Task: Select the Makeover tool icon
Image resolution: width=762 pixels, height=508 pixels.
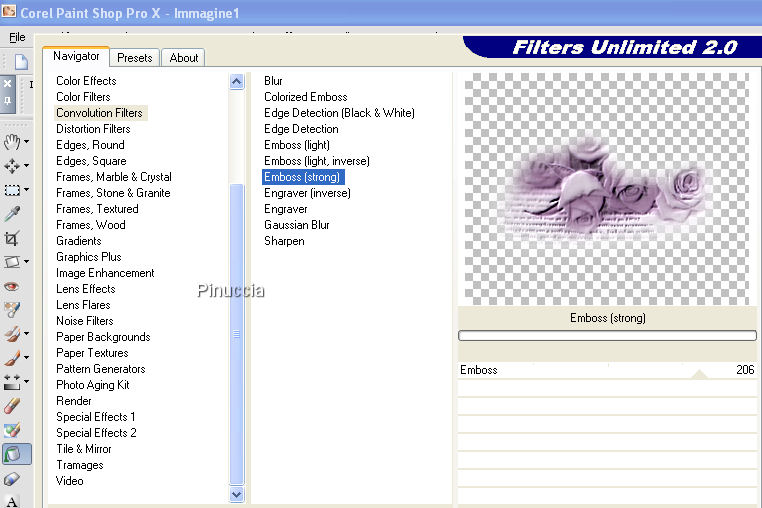Action: (x=12, y=310)
